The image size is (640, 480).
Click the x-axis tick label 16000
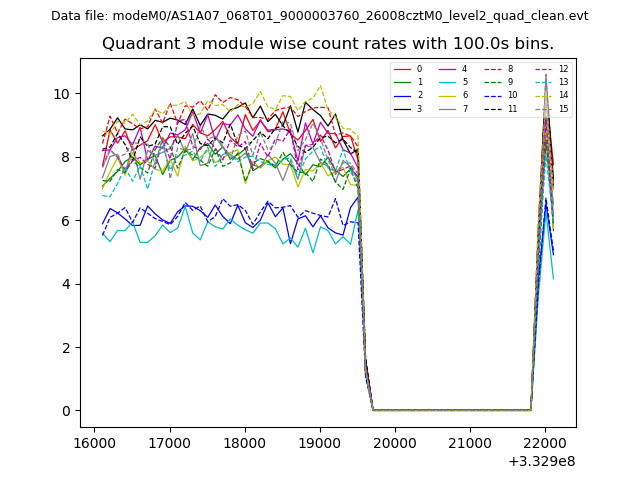[x=94, y=442]
